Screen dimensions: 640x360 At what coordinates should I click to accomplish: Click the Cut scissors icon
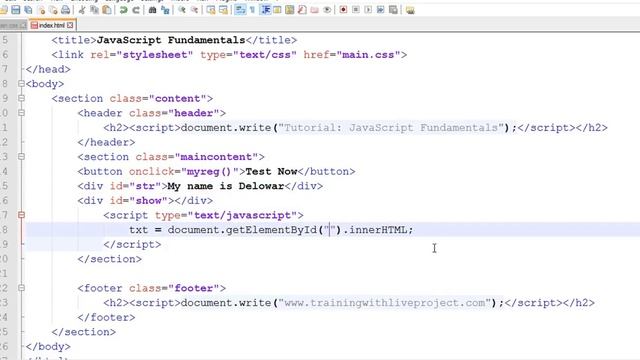click(82, 10)
